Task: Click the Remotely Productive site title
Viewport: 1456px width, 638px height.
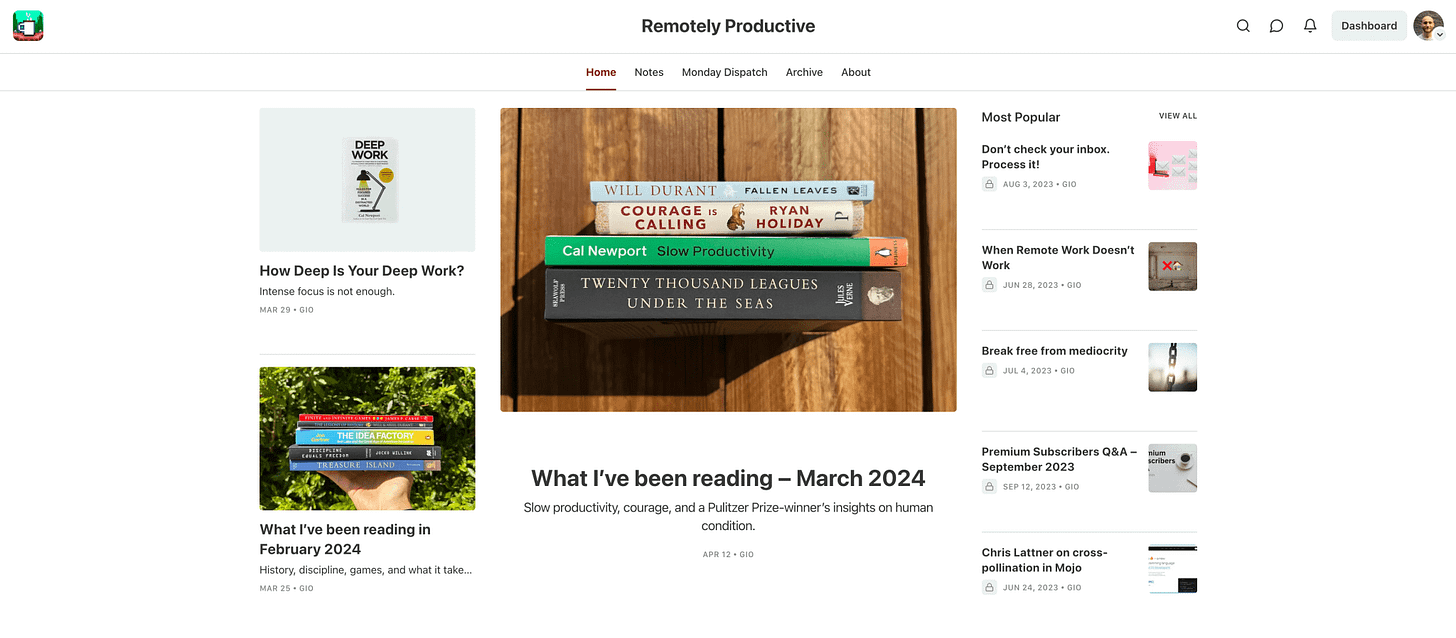Action: (728, 26)
